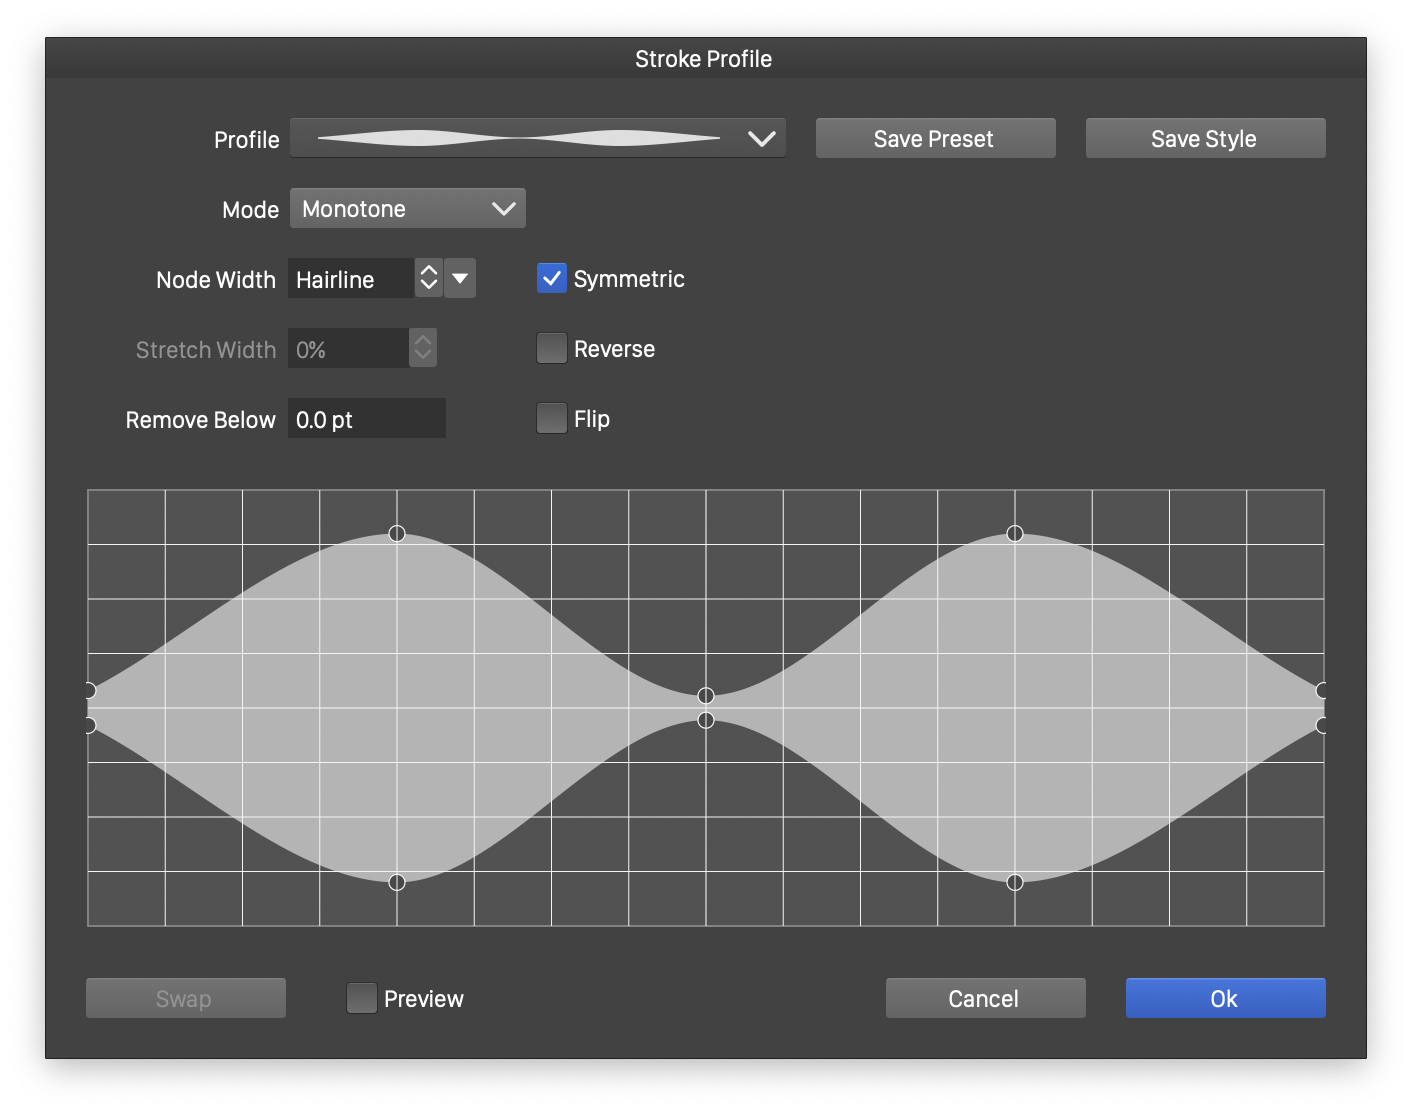The height and width of the screenshot is (1112, 1412).
Task: Confirm with the Ok button
Action: 1225,998
